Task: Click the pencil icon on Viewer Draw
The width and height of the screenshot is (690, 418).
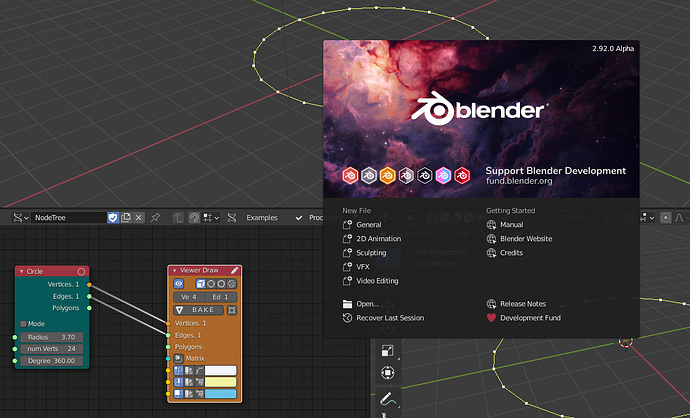Action: tap(235, 270)
